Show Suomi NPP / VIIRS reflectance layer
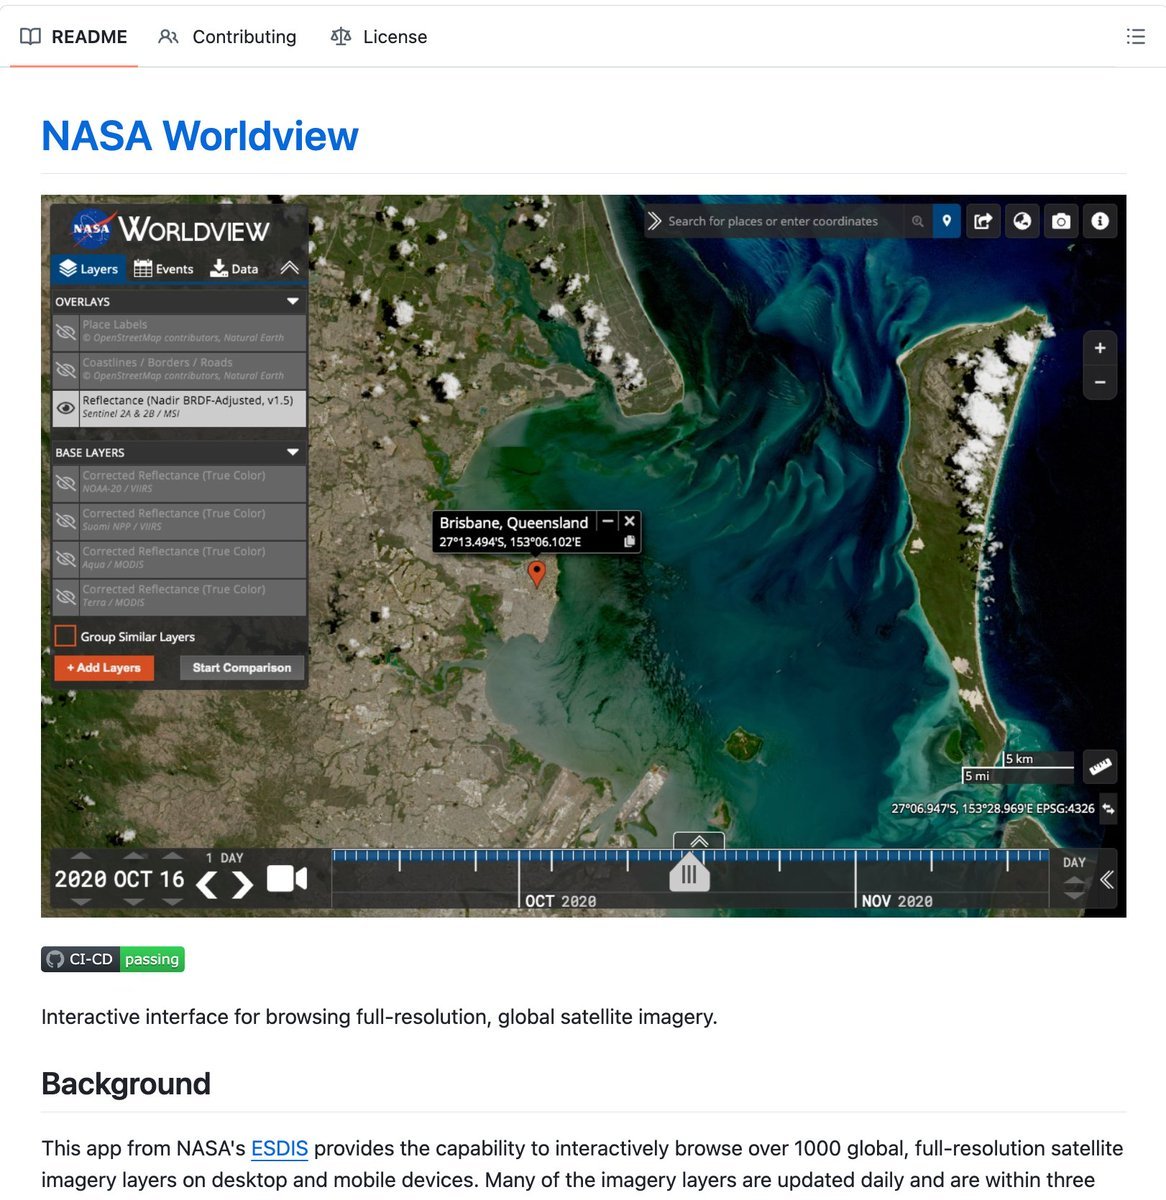The image size is (1166, 1200). pos(66,521)
